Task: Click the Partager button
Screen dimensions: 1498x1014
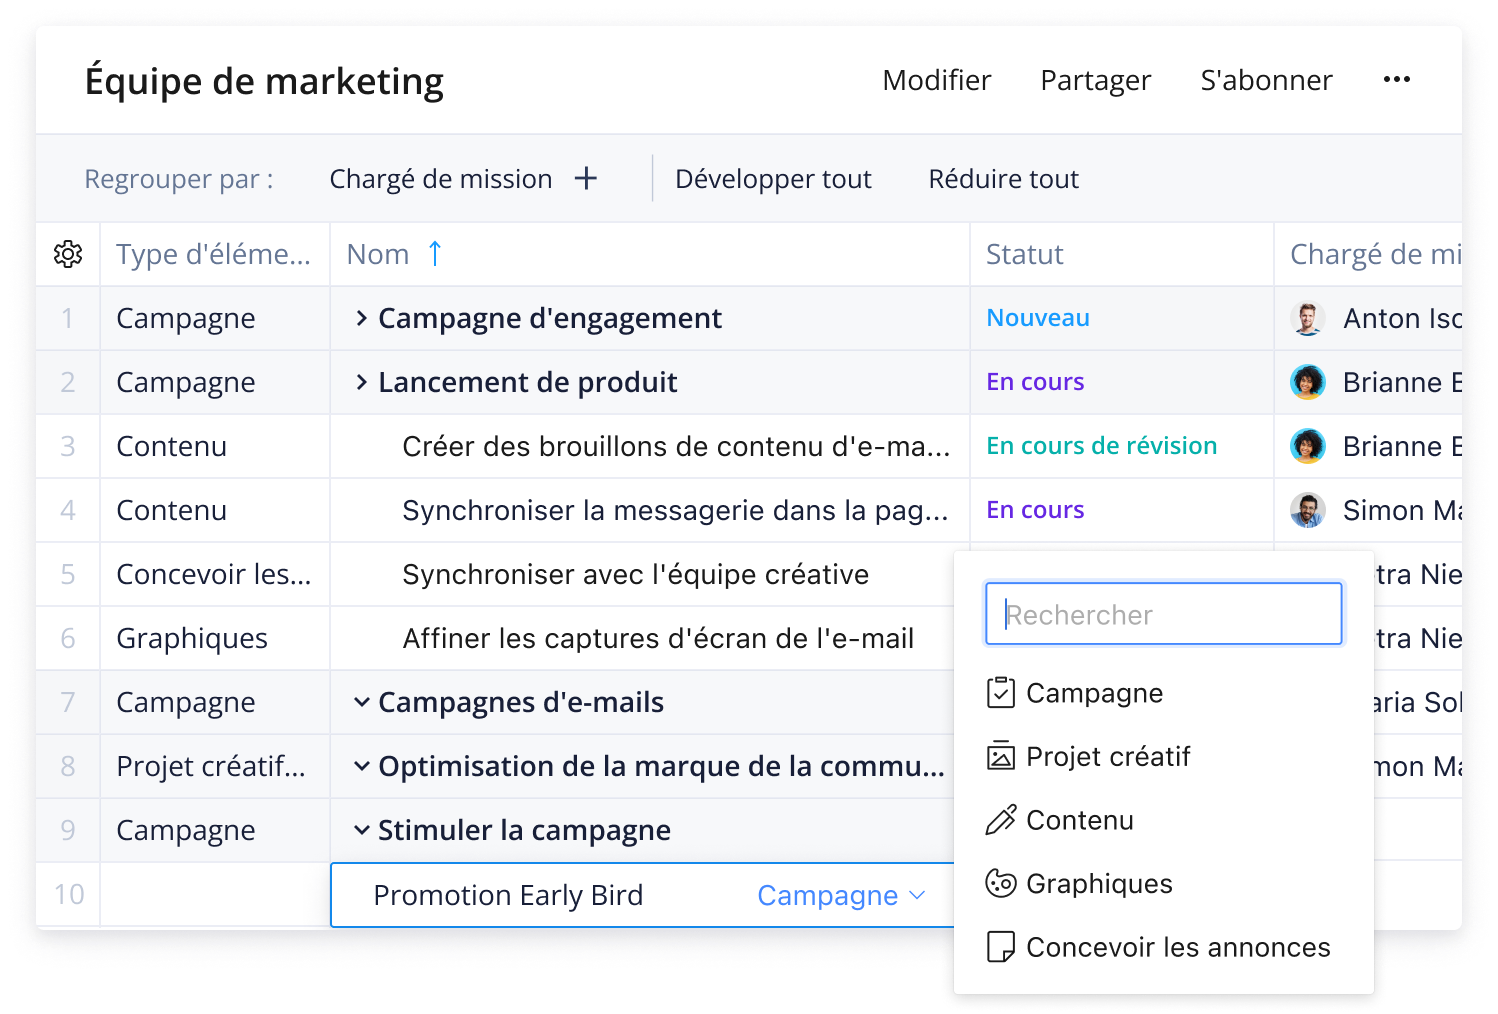Action: pyautogui.click(x=1095, y=80)
